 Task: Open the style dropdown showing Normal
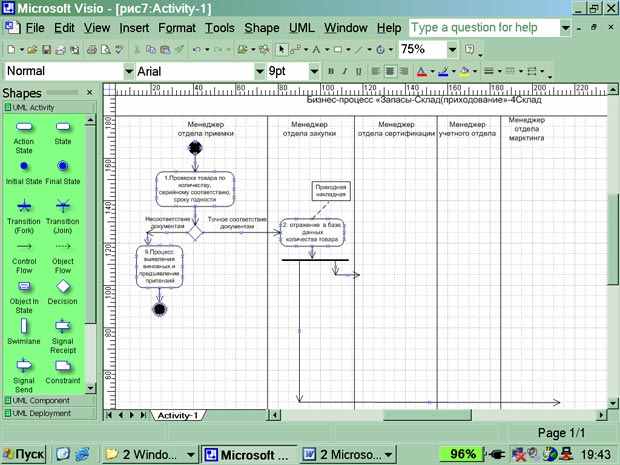coord(129,72)
